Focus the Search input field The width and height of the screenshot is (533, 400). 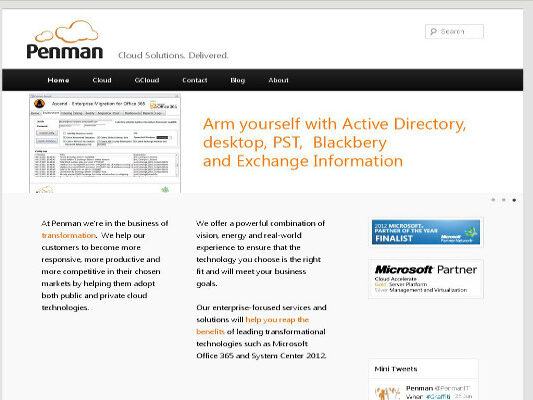(x=454, y=32)
